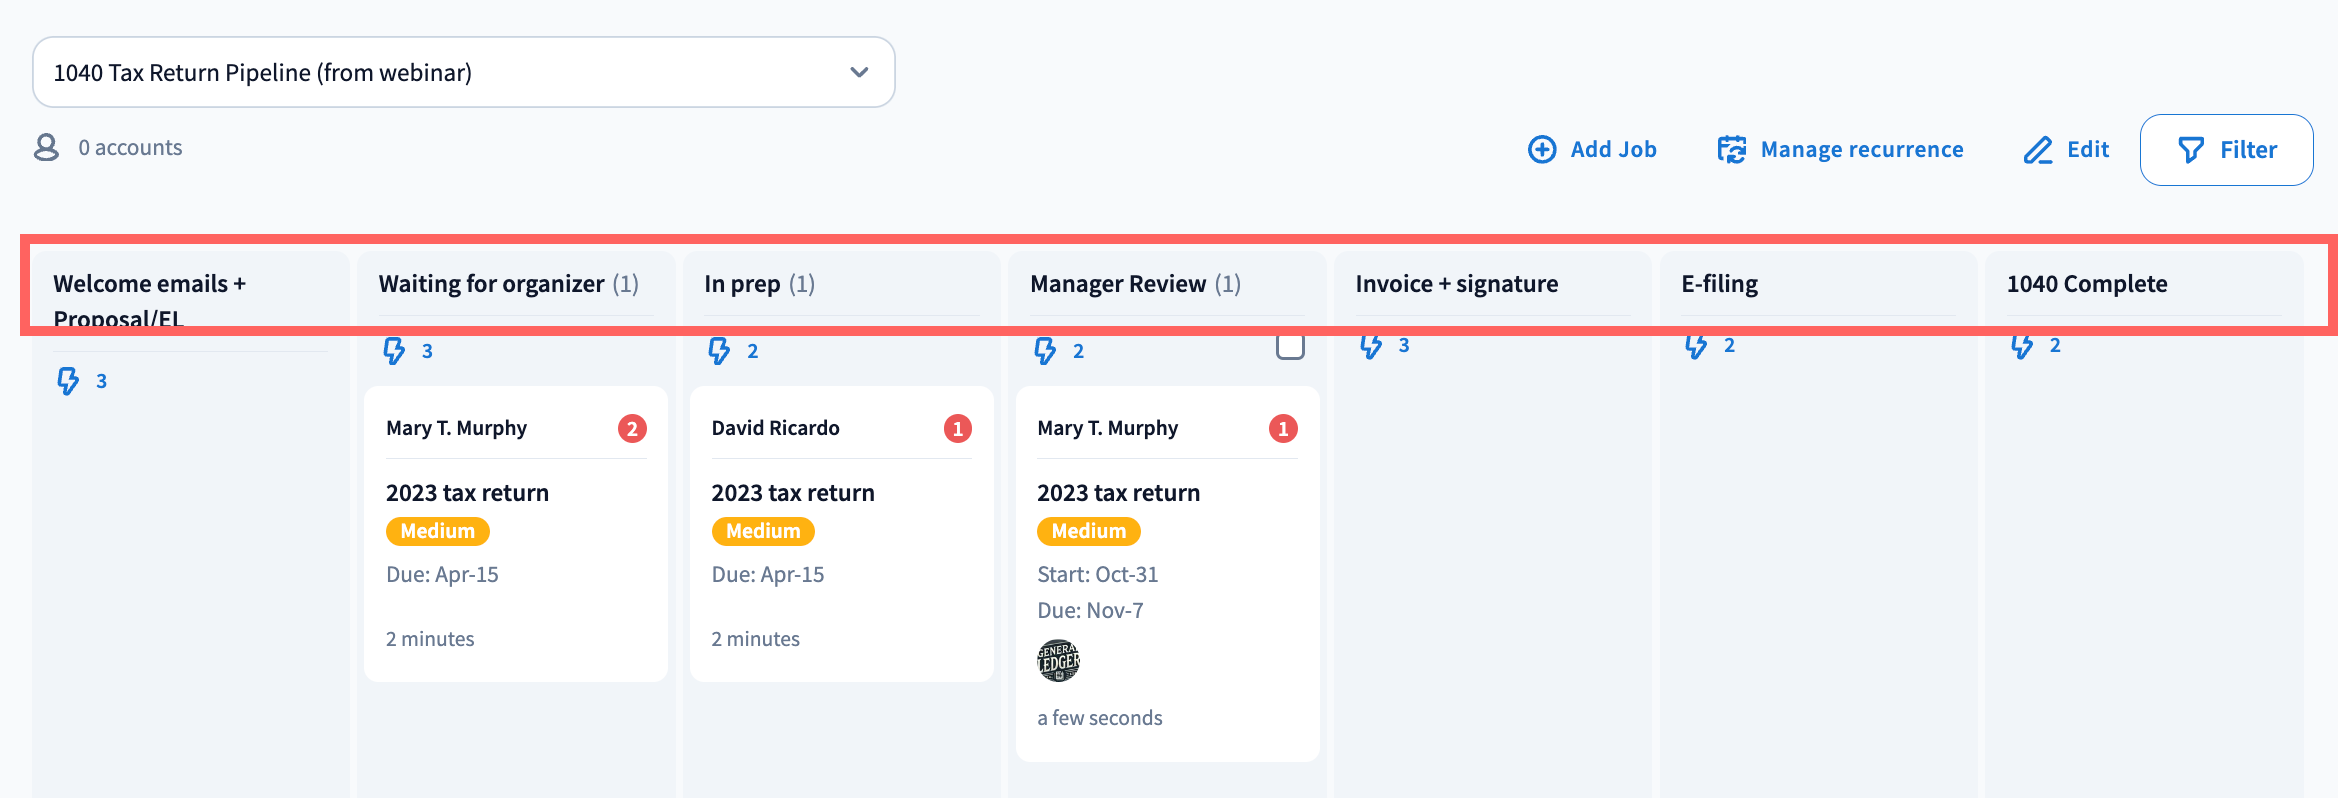
Task: Open Manage recurrence
Action: 1840,150
